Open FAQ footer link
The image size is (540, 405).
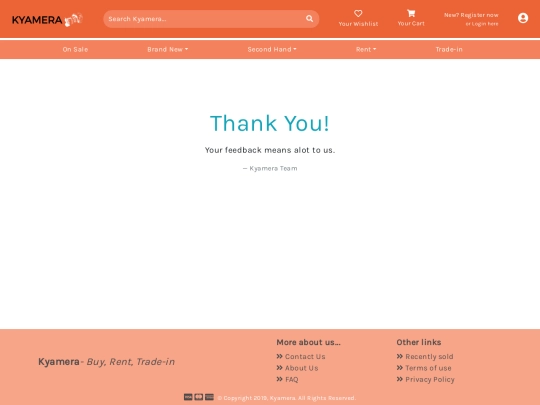(292, 379)
